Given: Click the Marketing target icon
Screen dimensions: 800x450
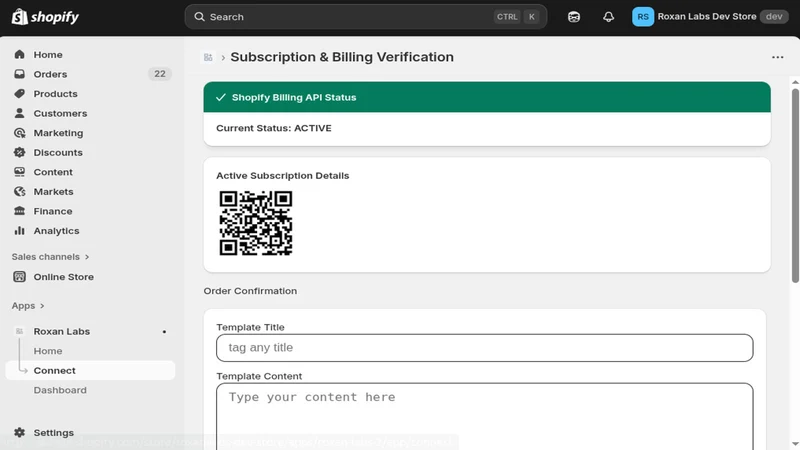Looking at the screenshot, I should pyautogui.click(x=19, y=133).
